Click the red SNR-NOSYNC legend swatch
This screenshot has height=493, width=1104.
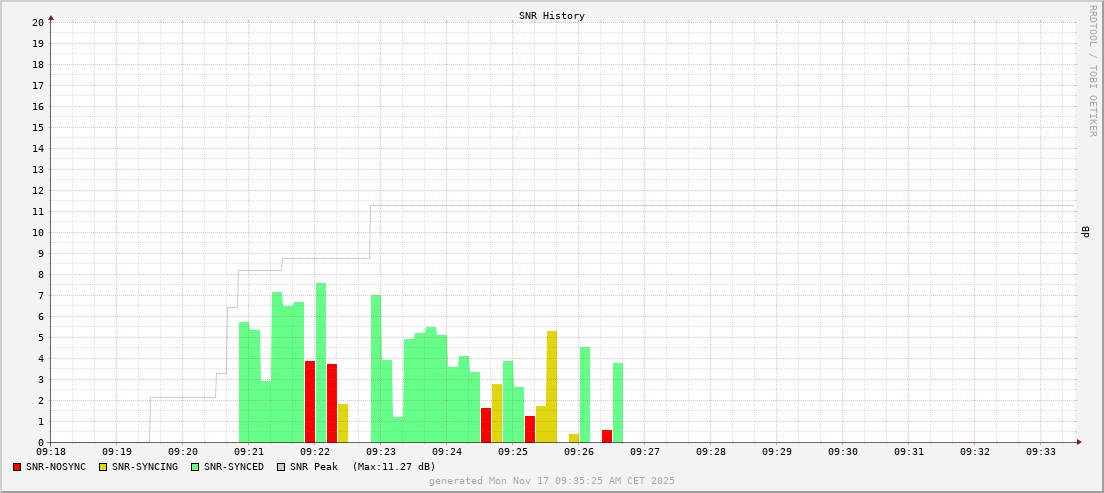(17, 467)
